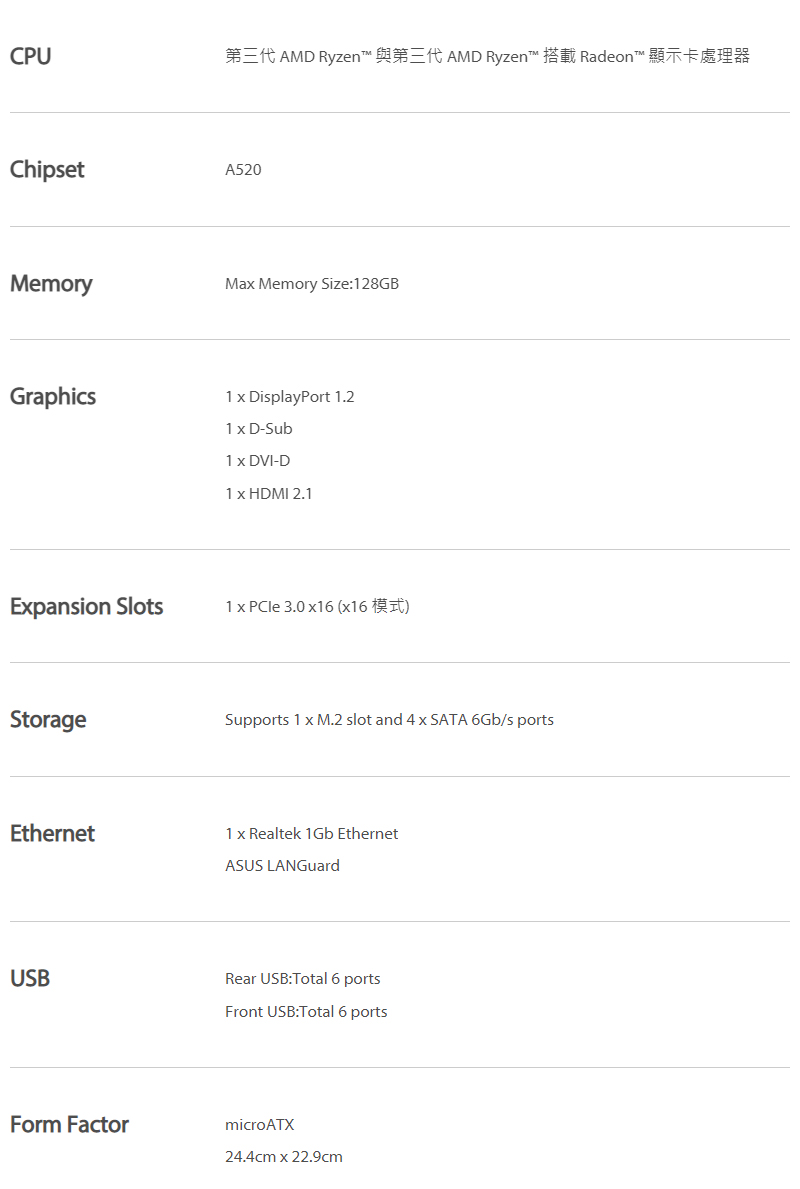Click the 1 x D-Sub entry

point(259,428)
